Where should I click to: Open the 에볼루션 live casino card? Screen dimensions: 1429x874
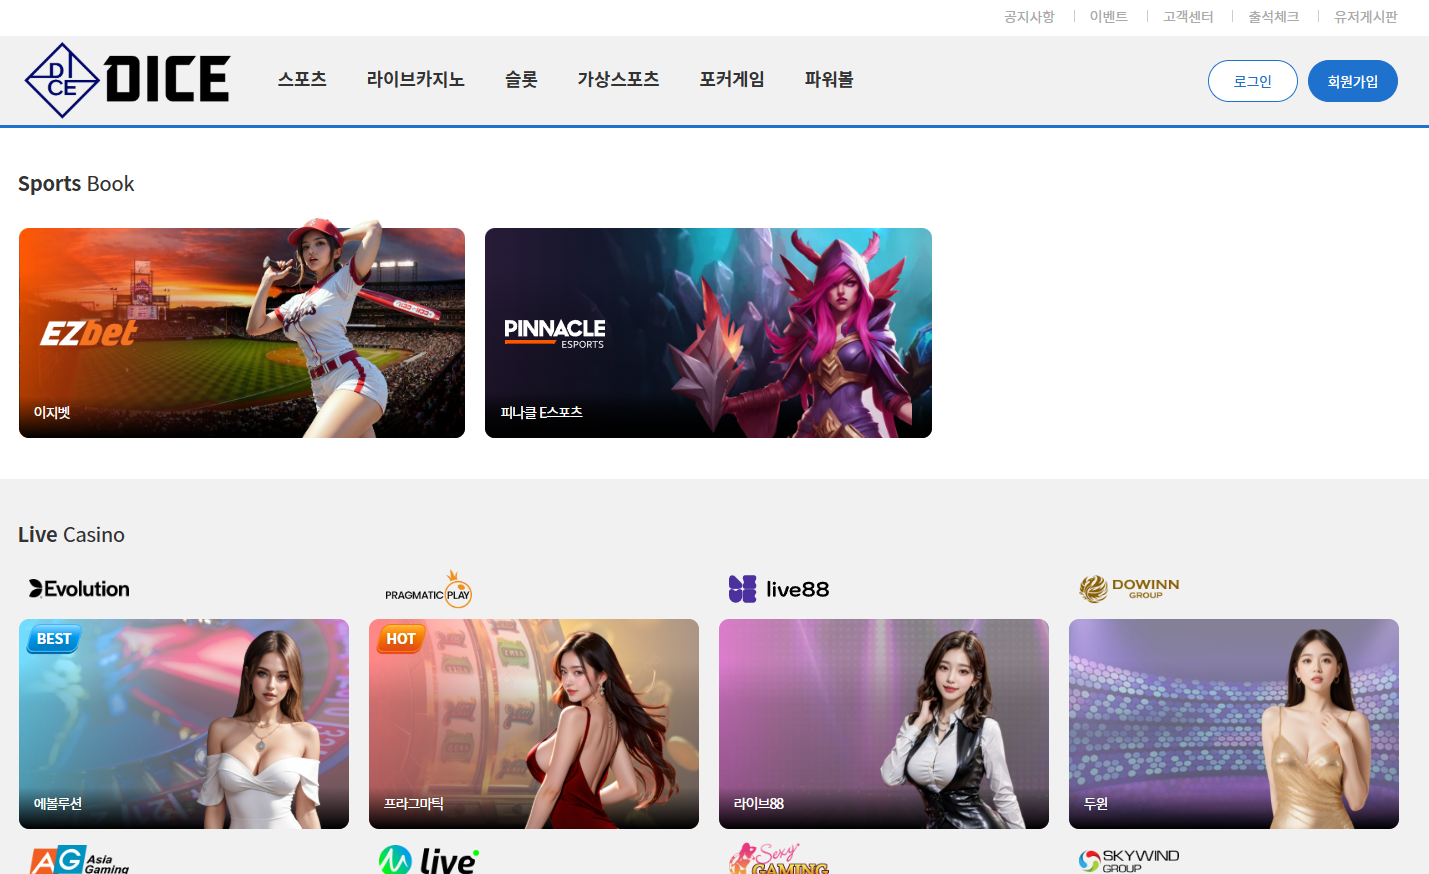click(184, 724)
